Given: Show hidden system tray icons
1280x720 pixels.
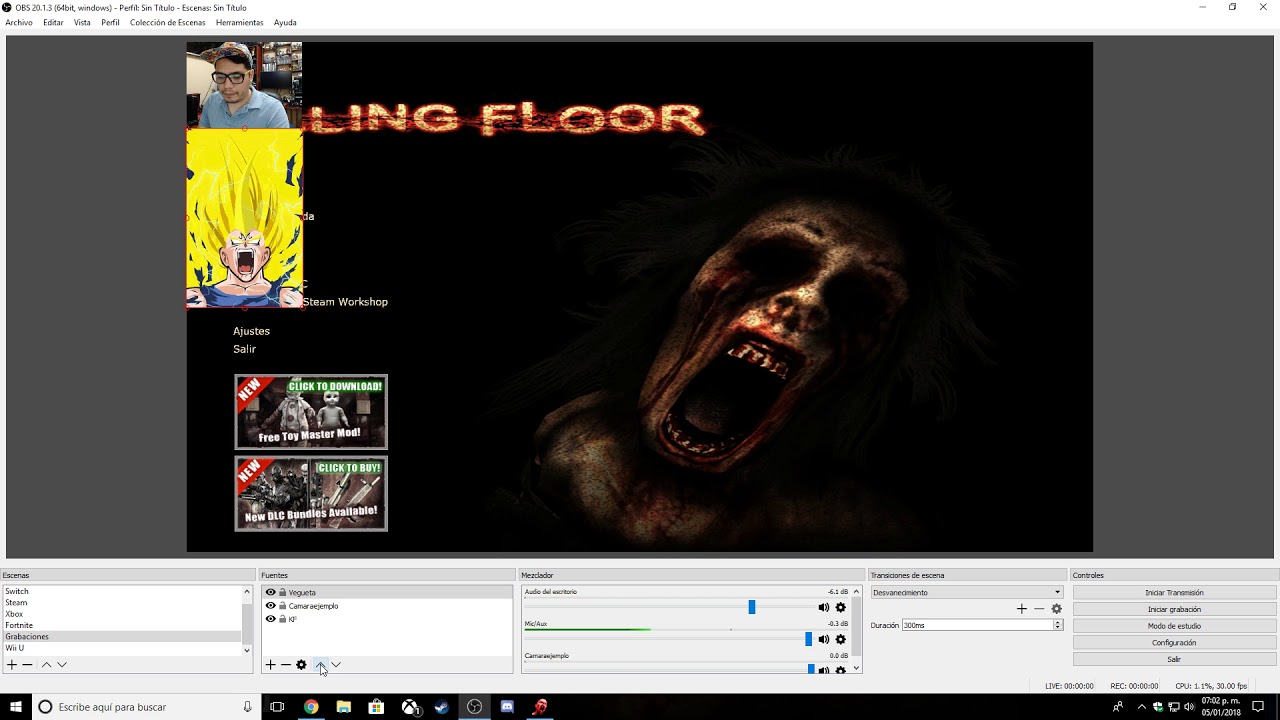Looking at the screenshot, I should point(1141,707).
